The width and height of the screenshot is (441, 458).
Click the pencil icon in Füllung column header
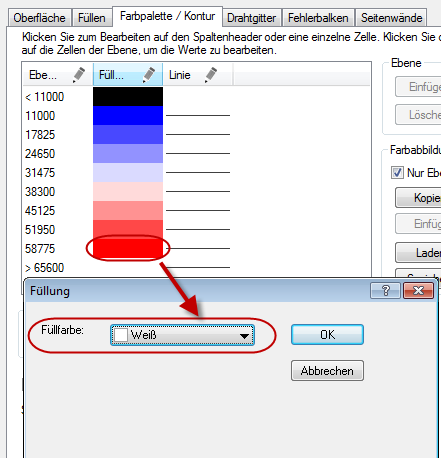pyautogui.click(x=149, y=75)
